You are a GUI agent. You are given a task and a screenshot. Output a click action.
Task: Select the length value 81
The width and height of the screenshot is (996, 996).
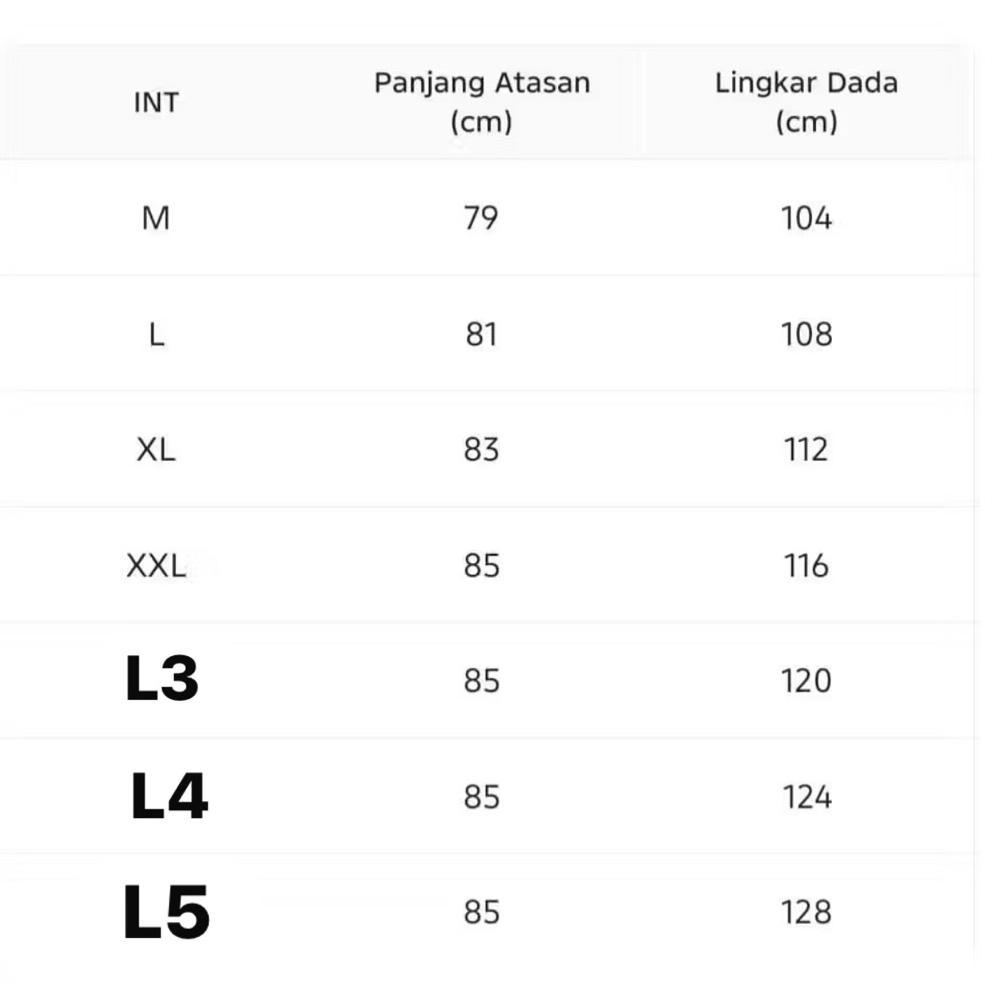[x=481, y=334]
